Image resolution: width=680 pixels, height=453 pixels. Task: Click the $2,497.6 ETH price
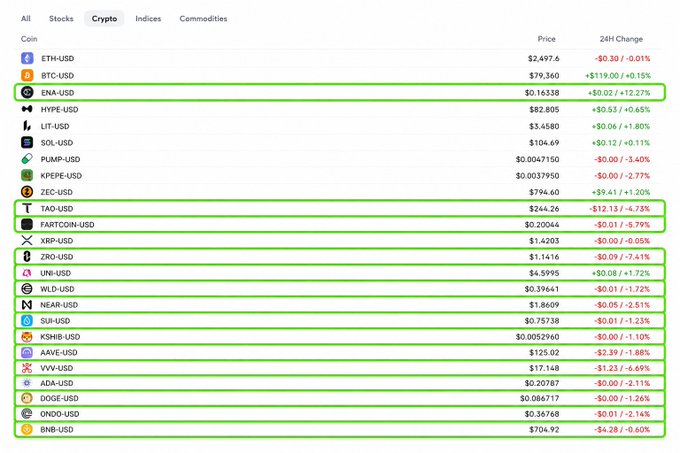[x=544, y=59]
